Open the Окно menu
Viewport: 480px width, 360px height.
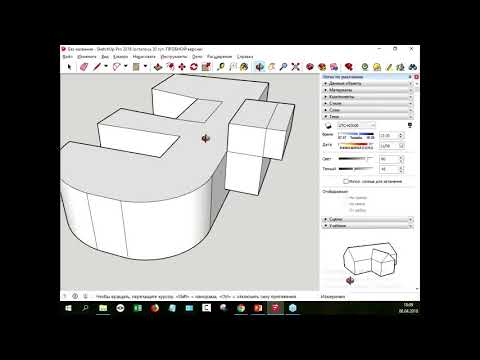tap(197, 57)
